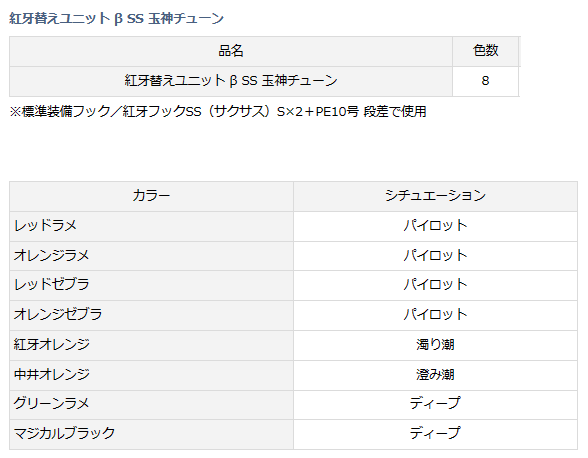Viewport: 588px width, 458px height.
Task: Click パイロット in the レッドラメ row
Action: click(435, 226)
